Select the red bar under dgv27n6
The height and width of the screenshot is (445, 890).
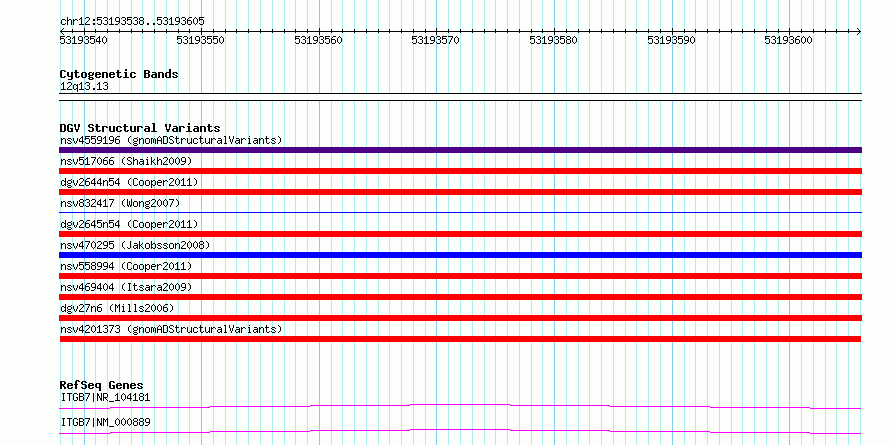click(460, 318)
